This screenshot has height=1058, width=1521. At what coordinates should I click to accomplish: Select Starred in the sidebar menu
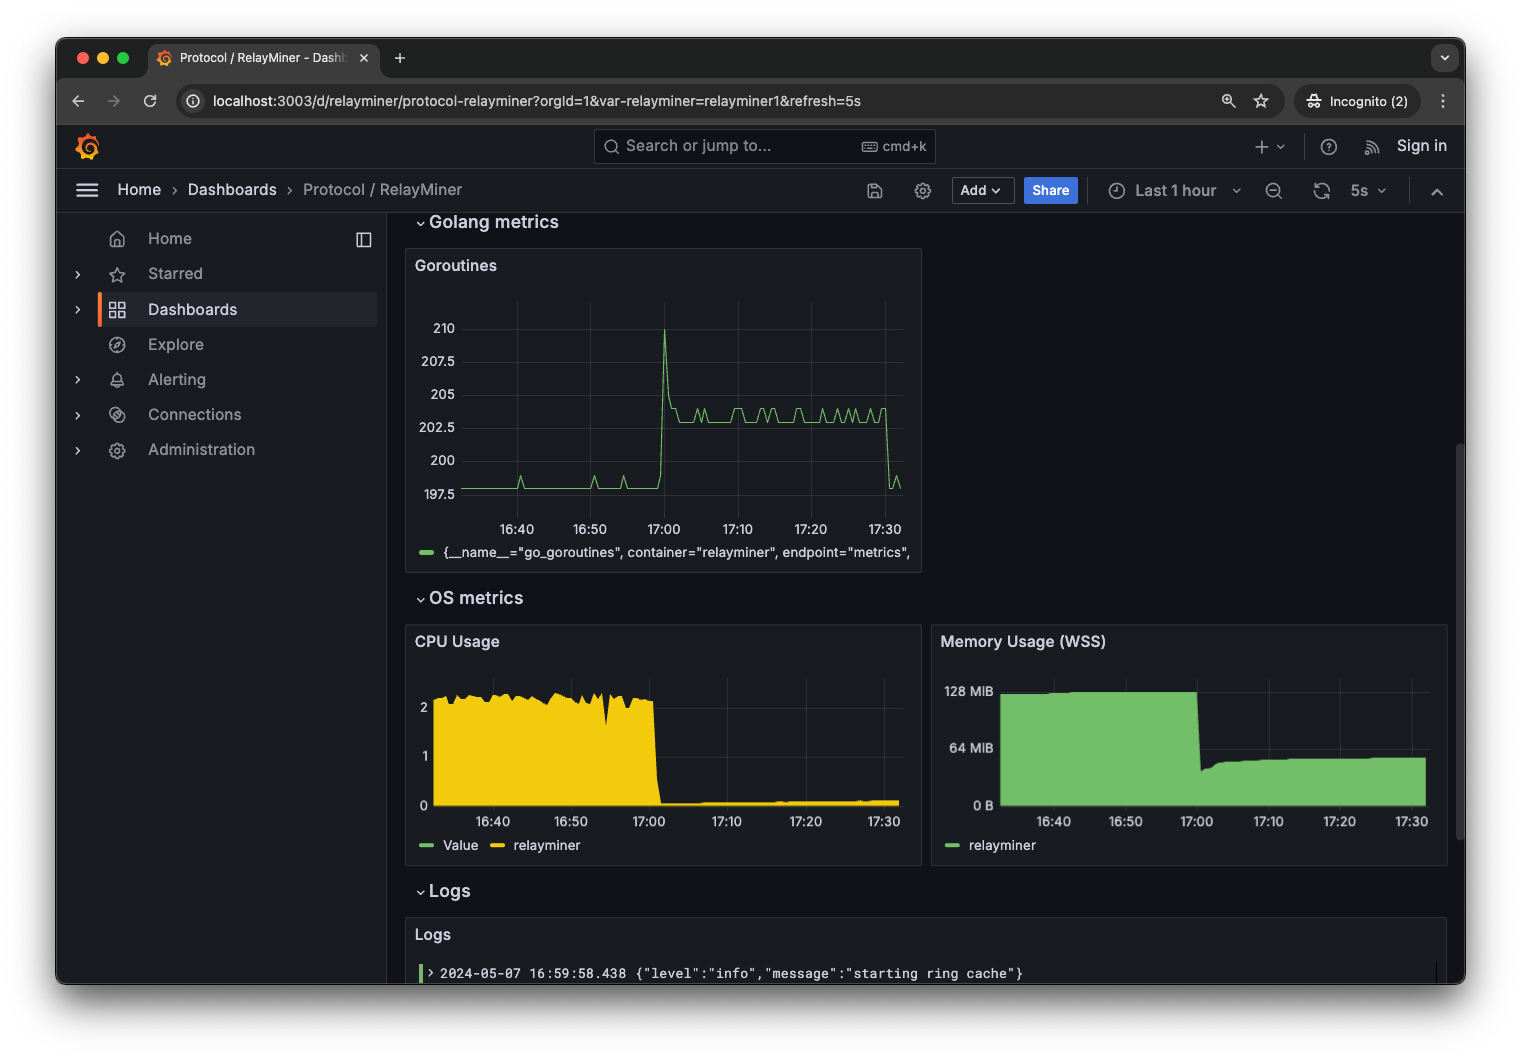[175, 274]
